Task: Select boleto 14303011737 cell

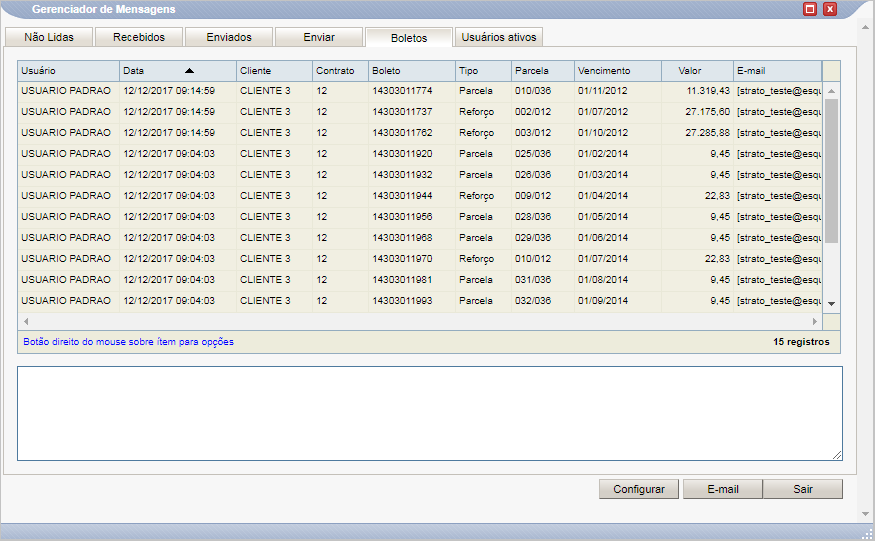Action: tap(412, 112)
